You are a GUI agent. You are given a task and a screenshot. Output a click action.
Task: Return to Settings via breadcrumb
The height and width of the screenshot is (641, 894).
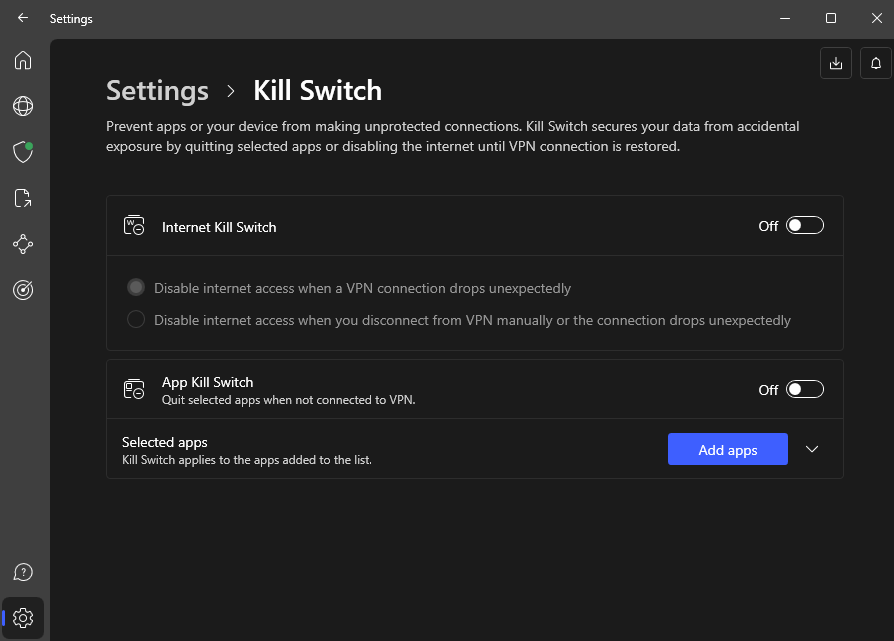point(157,91)
